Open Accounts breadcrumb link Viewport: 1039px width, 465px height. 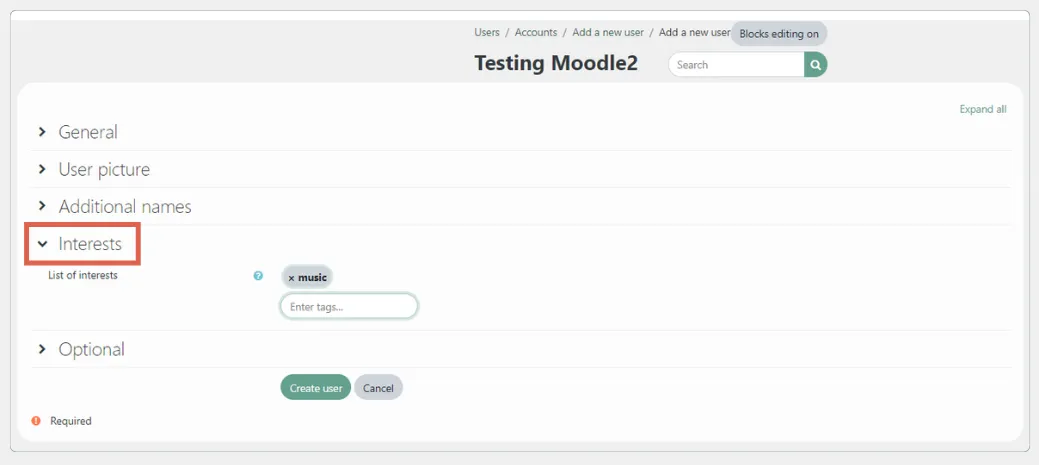536,32
